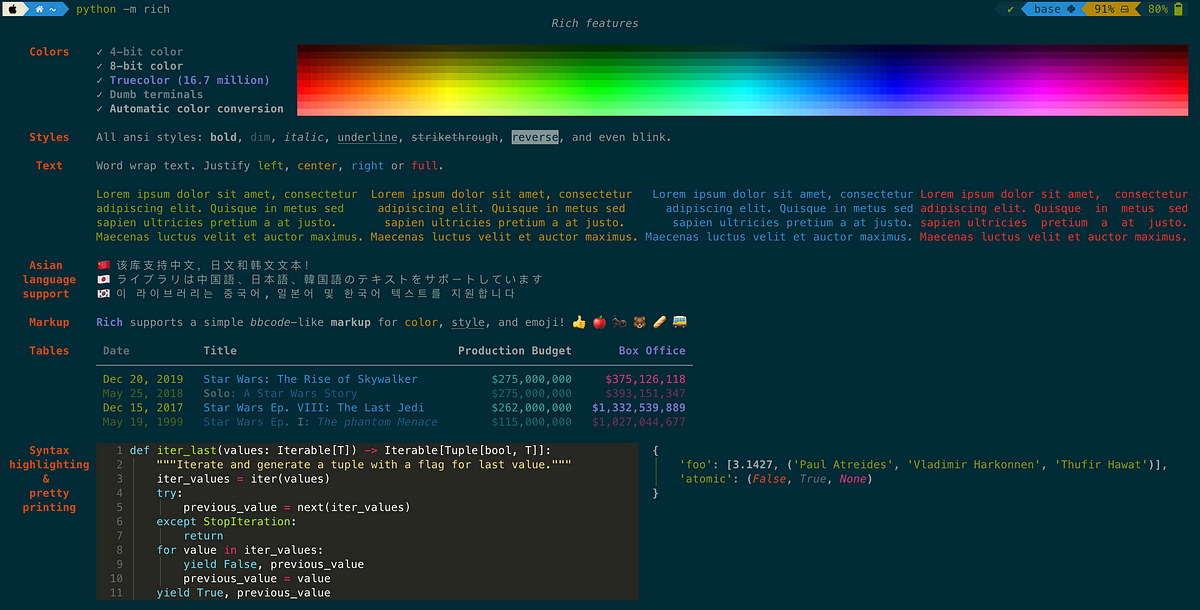The width and height of the screenshot is (1200, 610).
Task: Click the highlighted word 'reverse'
Action: (x=535, y=137)
